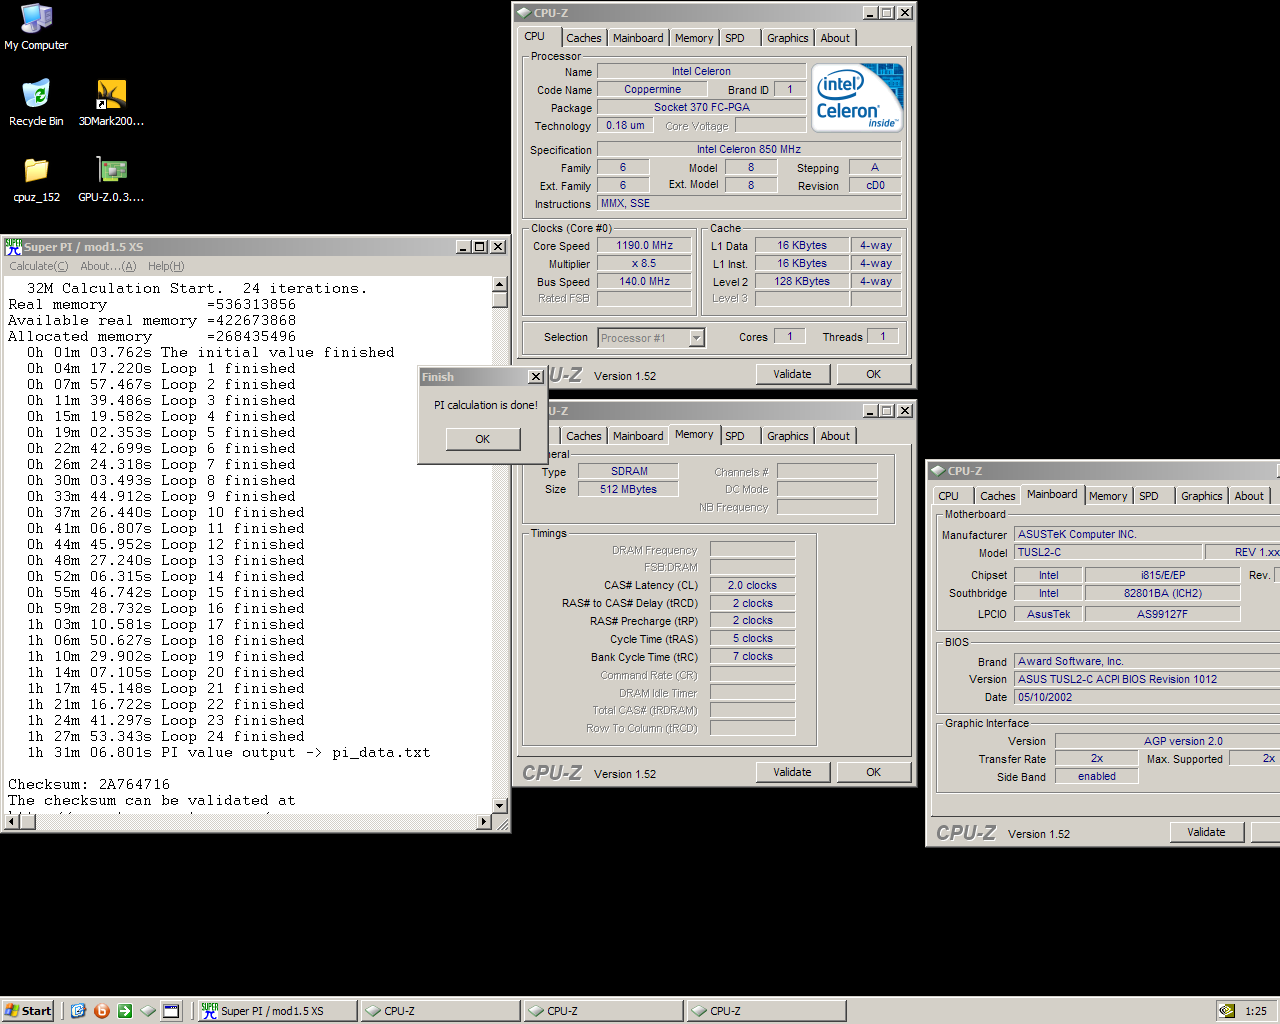Close the Finish dialog with X
1280x1024 pixels.
pyautogui.click(x=536, y=377)
